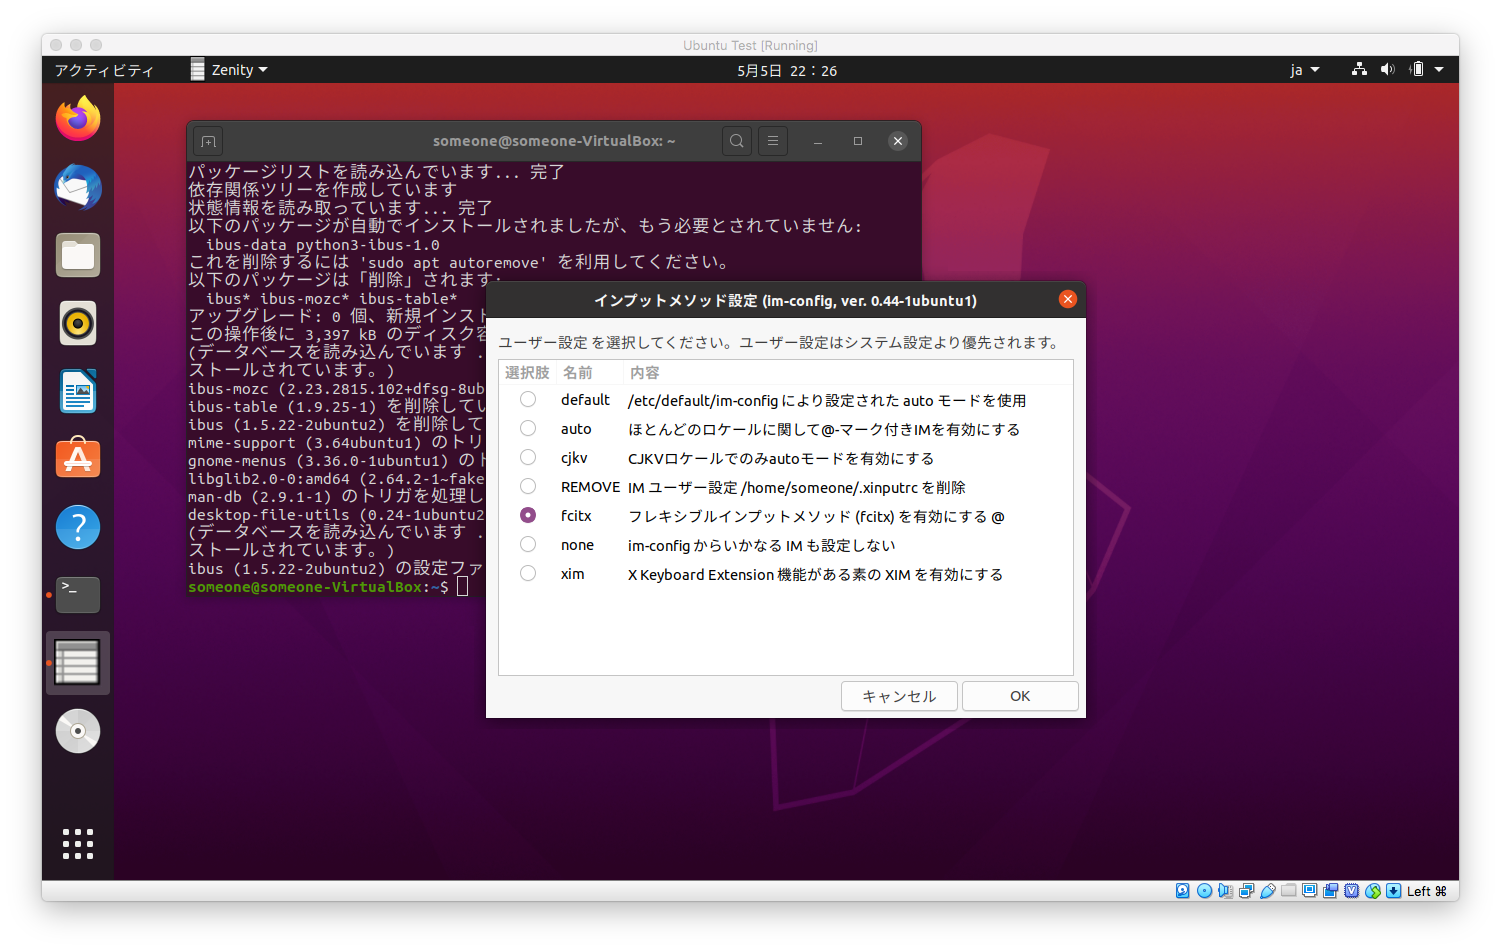Click the VirtualBox CPU virtualization status icon
1501x951 pixels.
point(1351,891)
